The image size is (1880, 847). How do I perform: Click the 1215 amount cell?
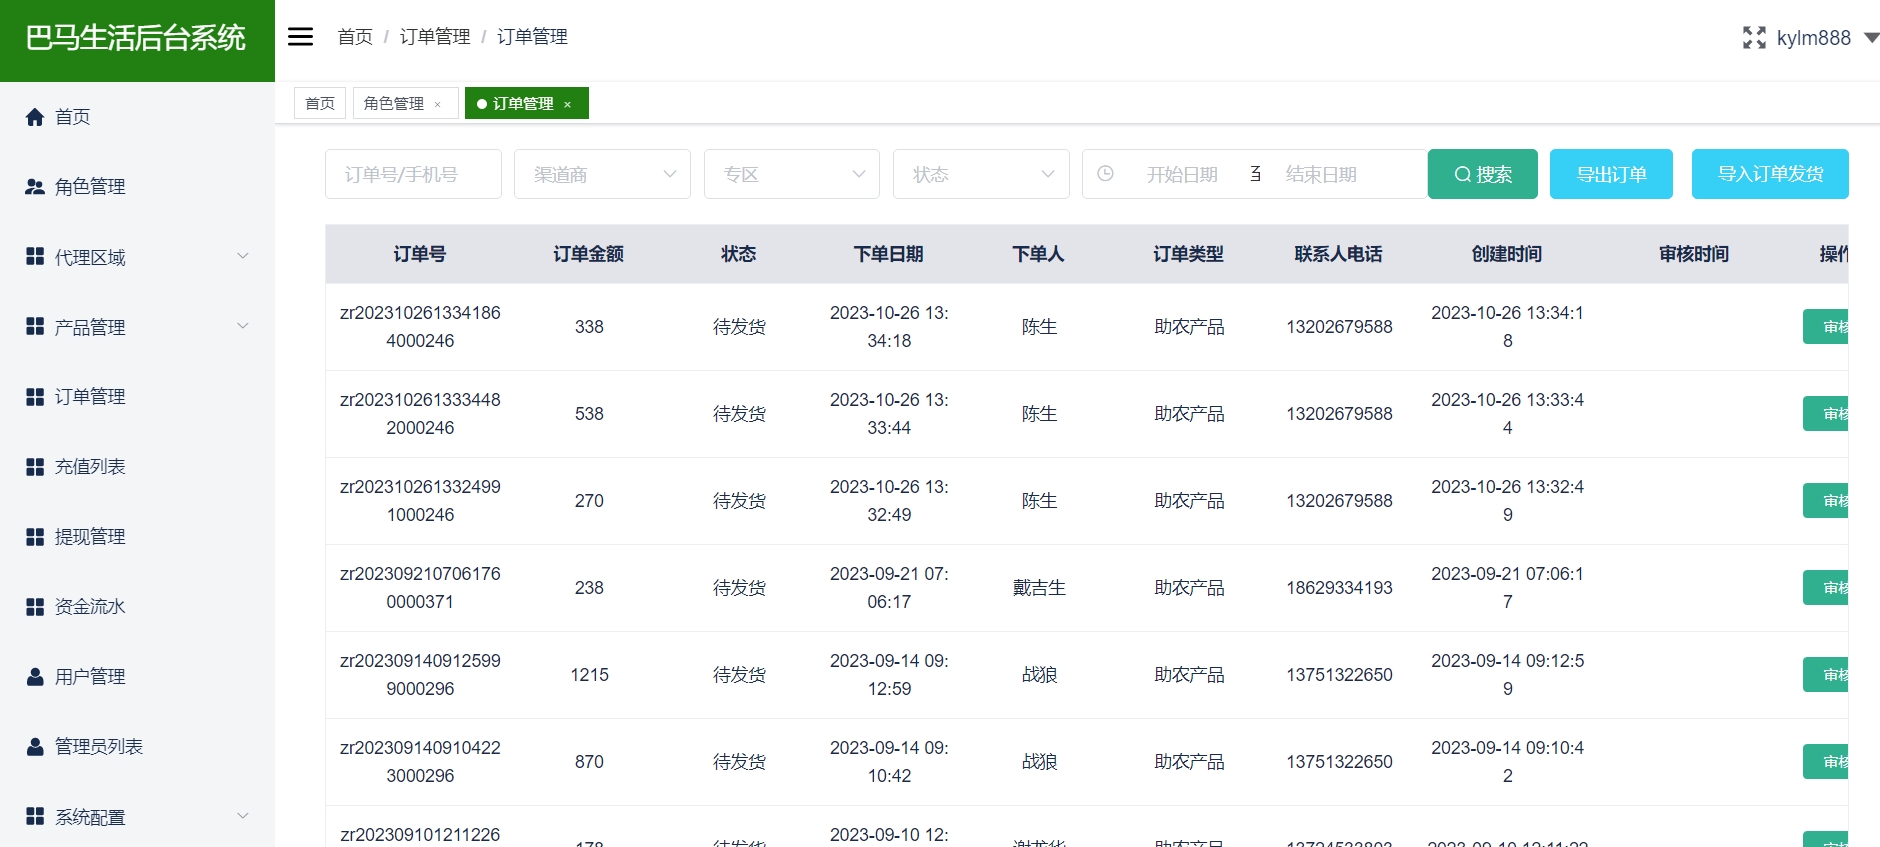click(x=589, y=675)
